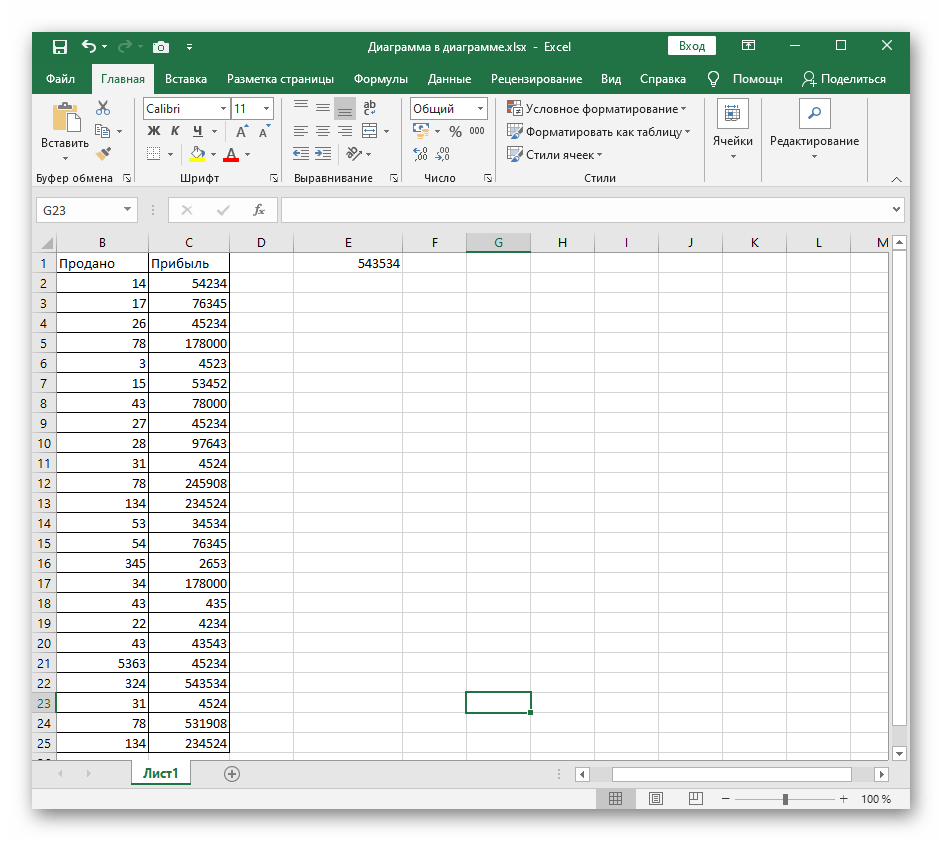Viewport: 942px width, 841px height.
Task: Click the Name Box showing G23
Action: tap(78, 210)
